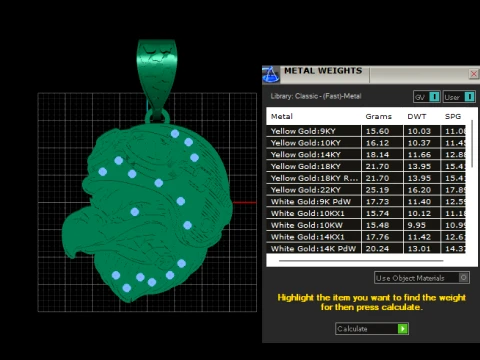Select the Yellow Gold:9KY row
The image size is (480, 360).
click(x=366, y=131)
